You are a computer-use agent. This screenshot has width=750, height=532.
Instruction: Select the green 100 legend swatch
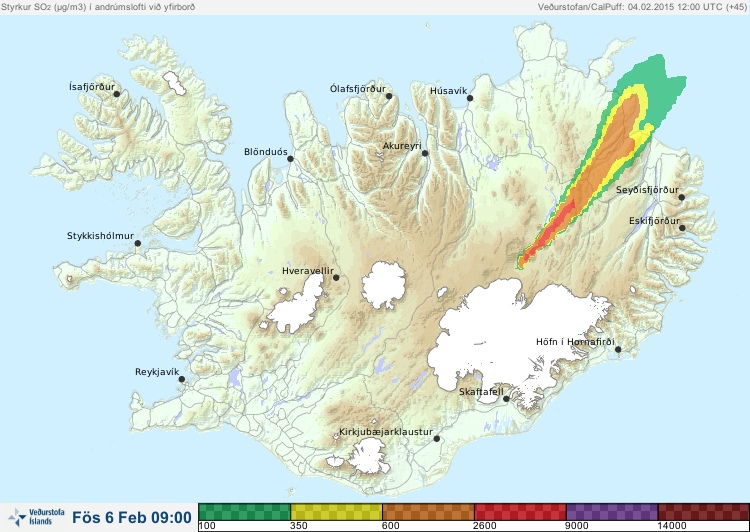[244, 512]
